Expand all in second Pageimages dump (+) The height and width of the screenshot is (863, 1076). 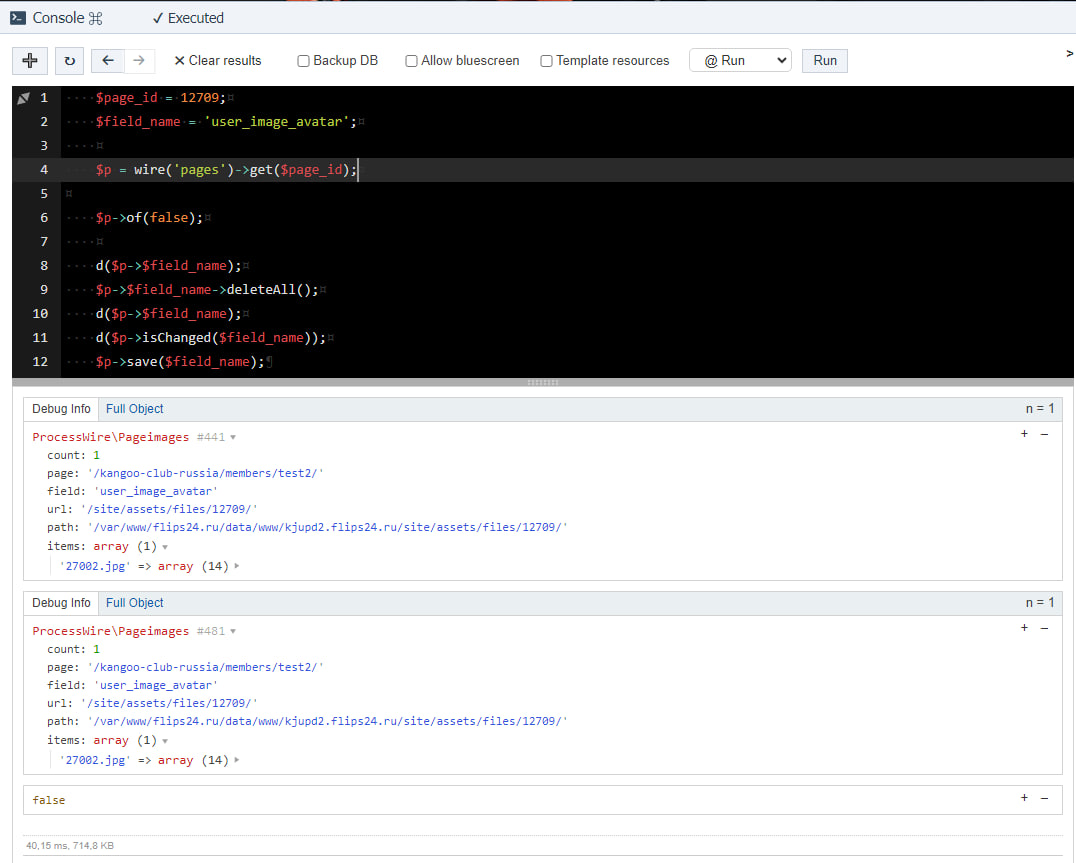pos(1025,628)
